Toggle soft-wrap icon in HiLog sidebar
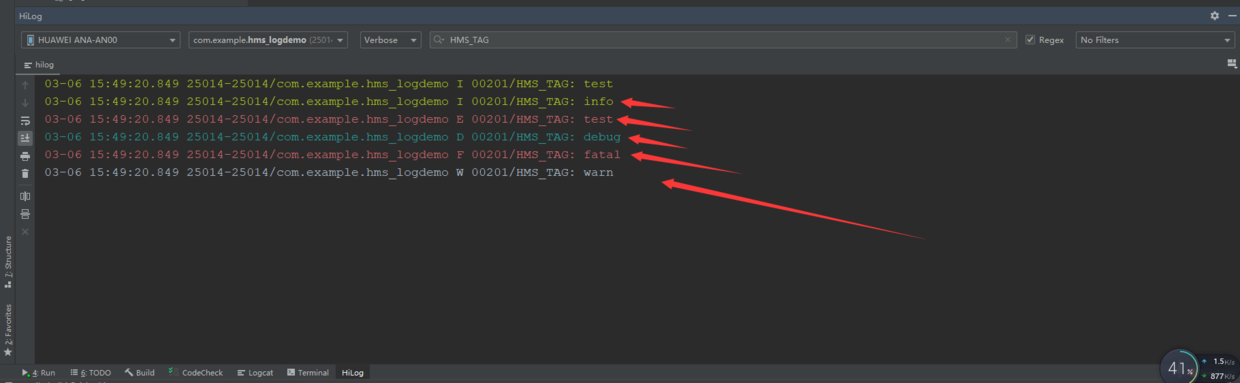This screenshot has width=1240, height=383. (x=25, y=120)
